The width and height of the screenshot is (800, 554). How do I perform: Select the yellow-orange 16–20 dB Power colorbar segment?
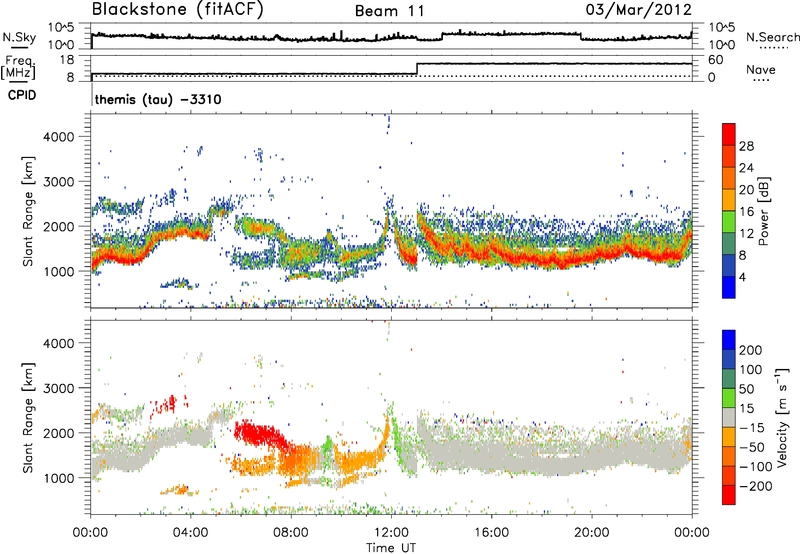tap(729, 200)
